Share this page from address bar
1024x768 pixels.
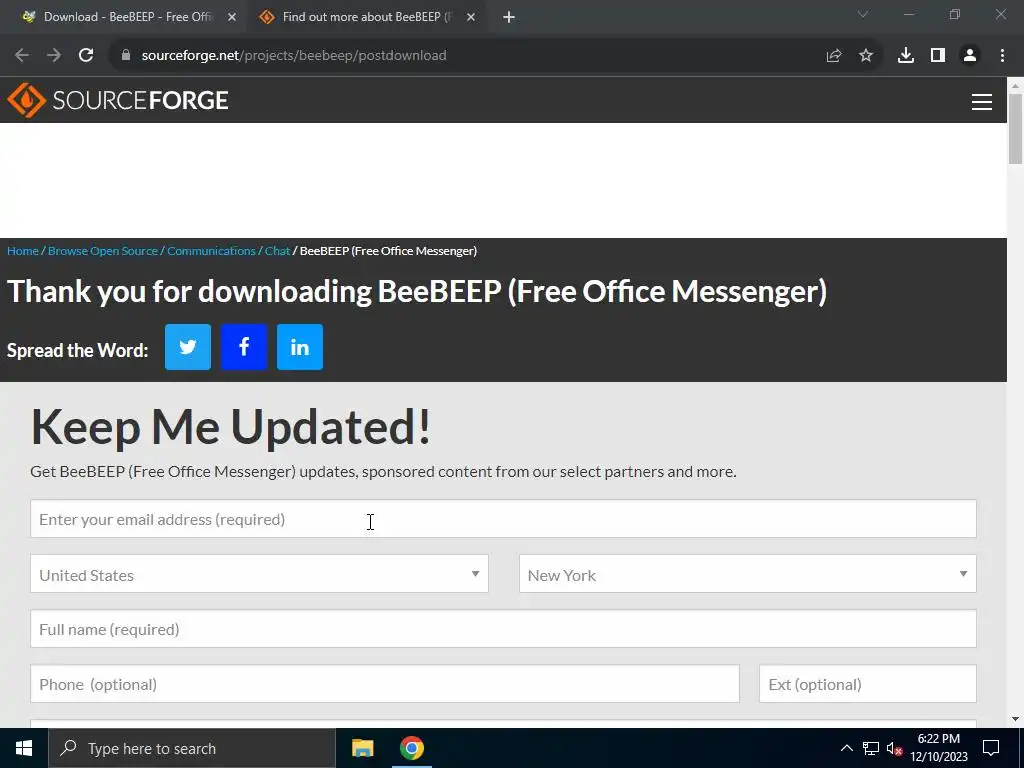click(x=834, y=56)
